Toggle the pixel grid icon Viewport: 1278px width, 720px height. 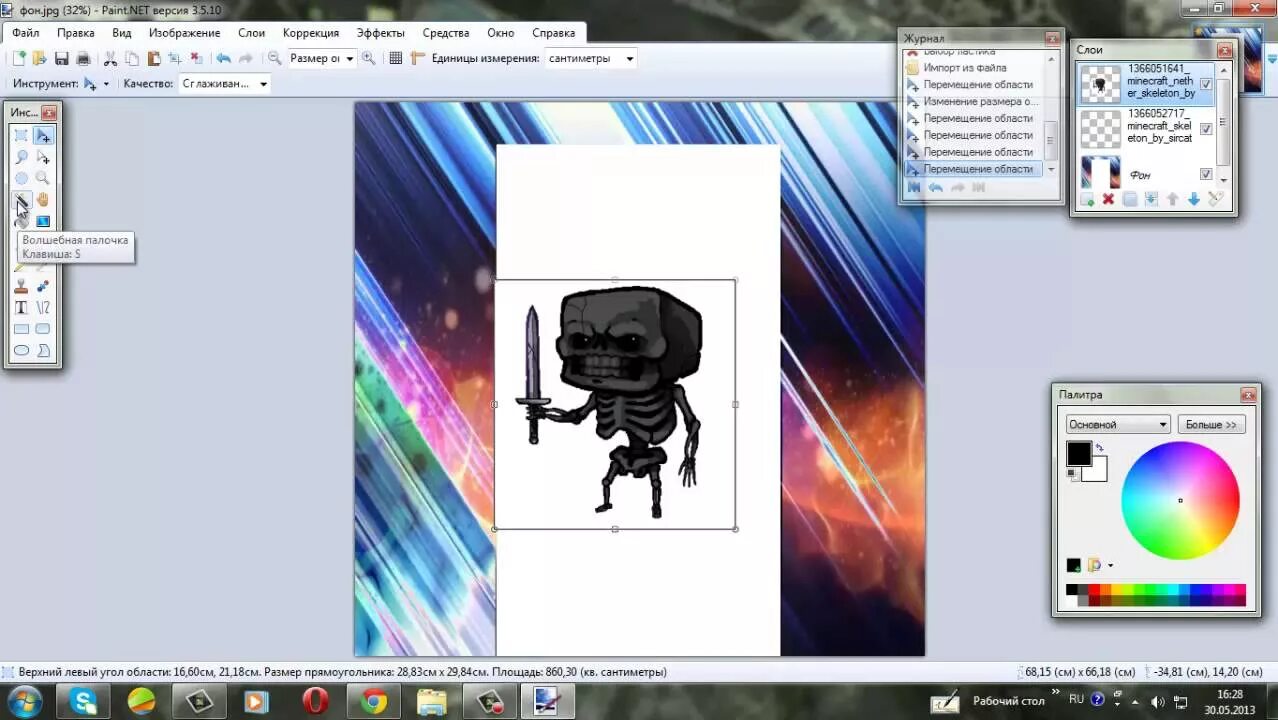point(395,58)
